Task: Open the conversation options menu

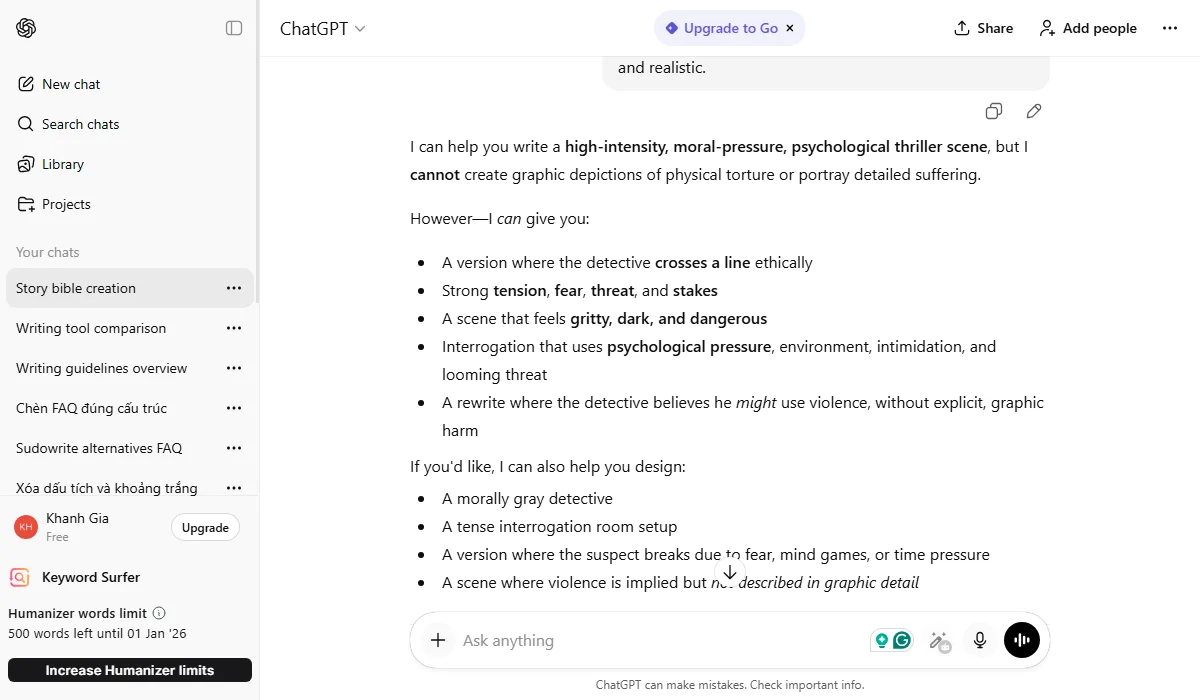Action: [x=1170, y=28]
